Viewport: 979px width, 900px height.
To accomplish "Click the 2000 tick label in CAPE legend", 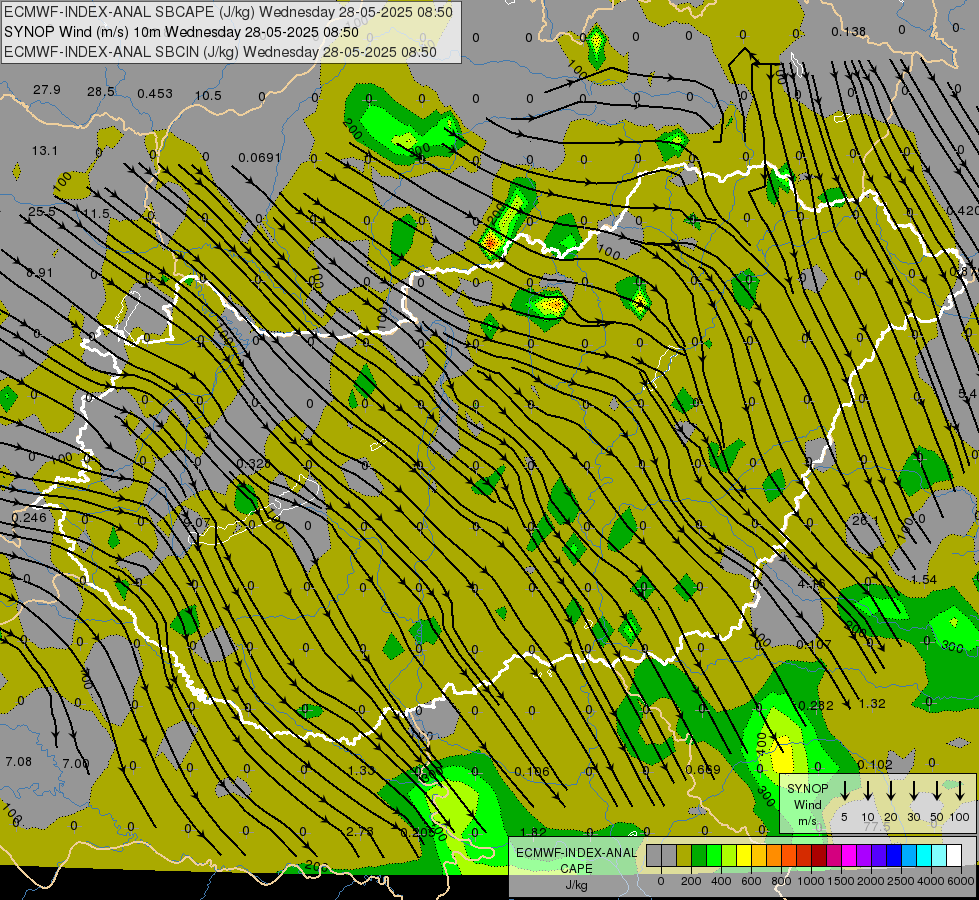I will tap(871, 881).
